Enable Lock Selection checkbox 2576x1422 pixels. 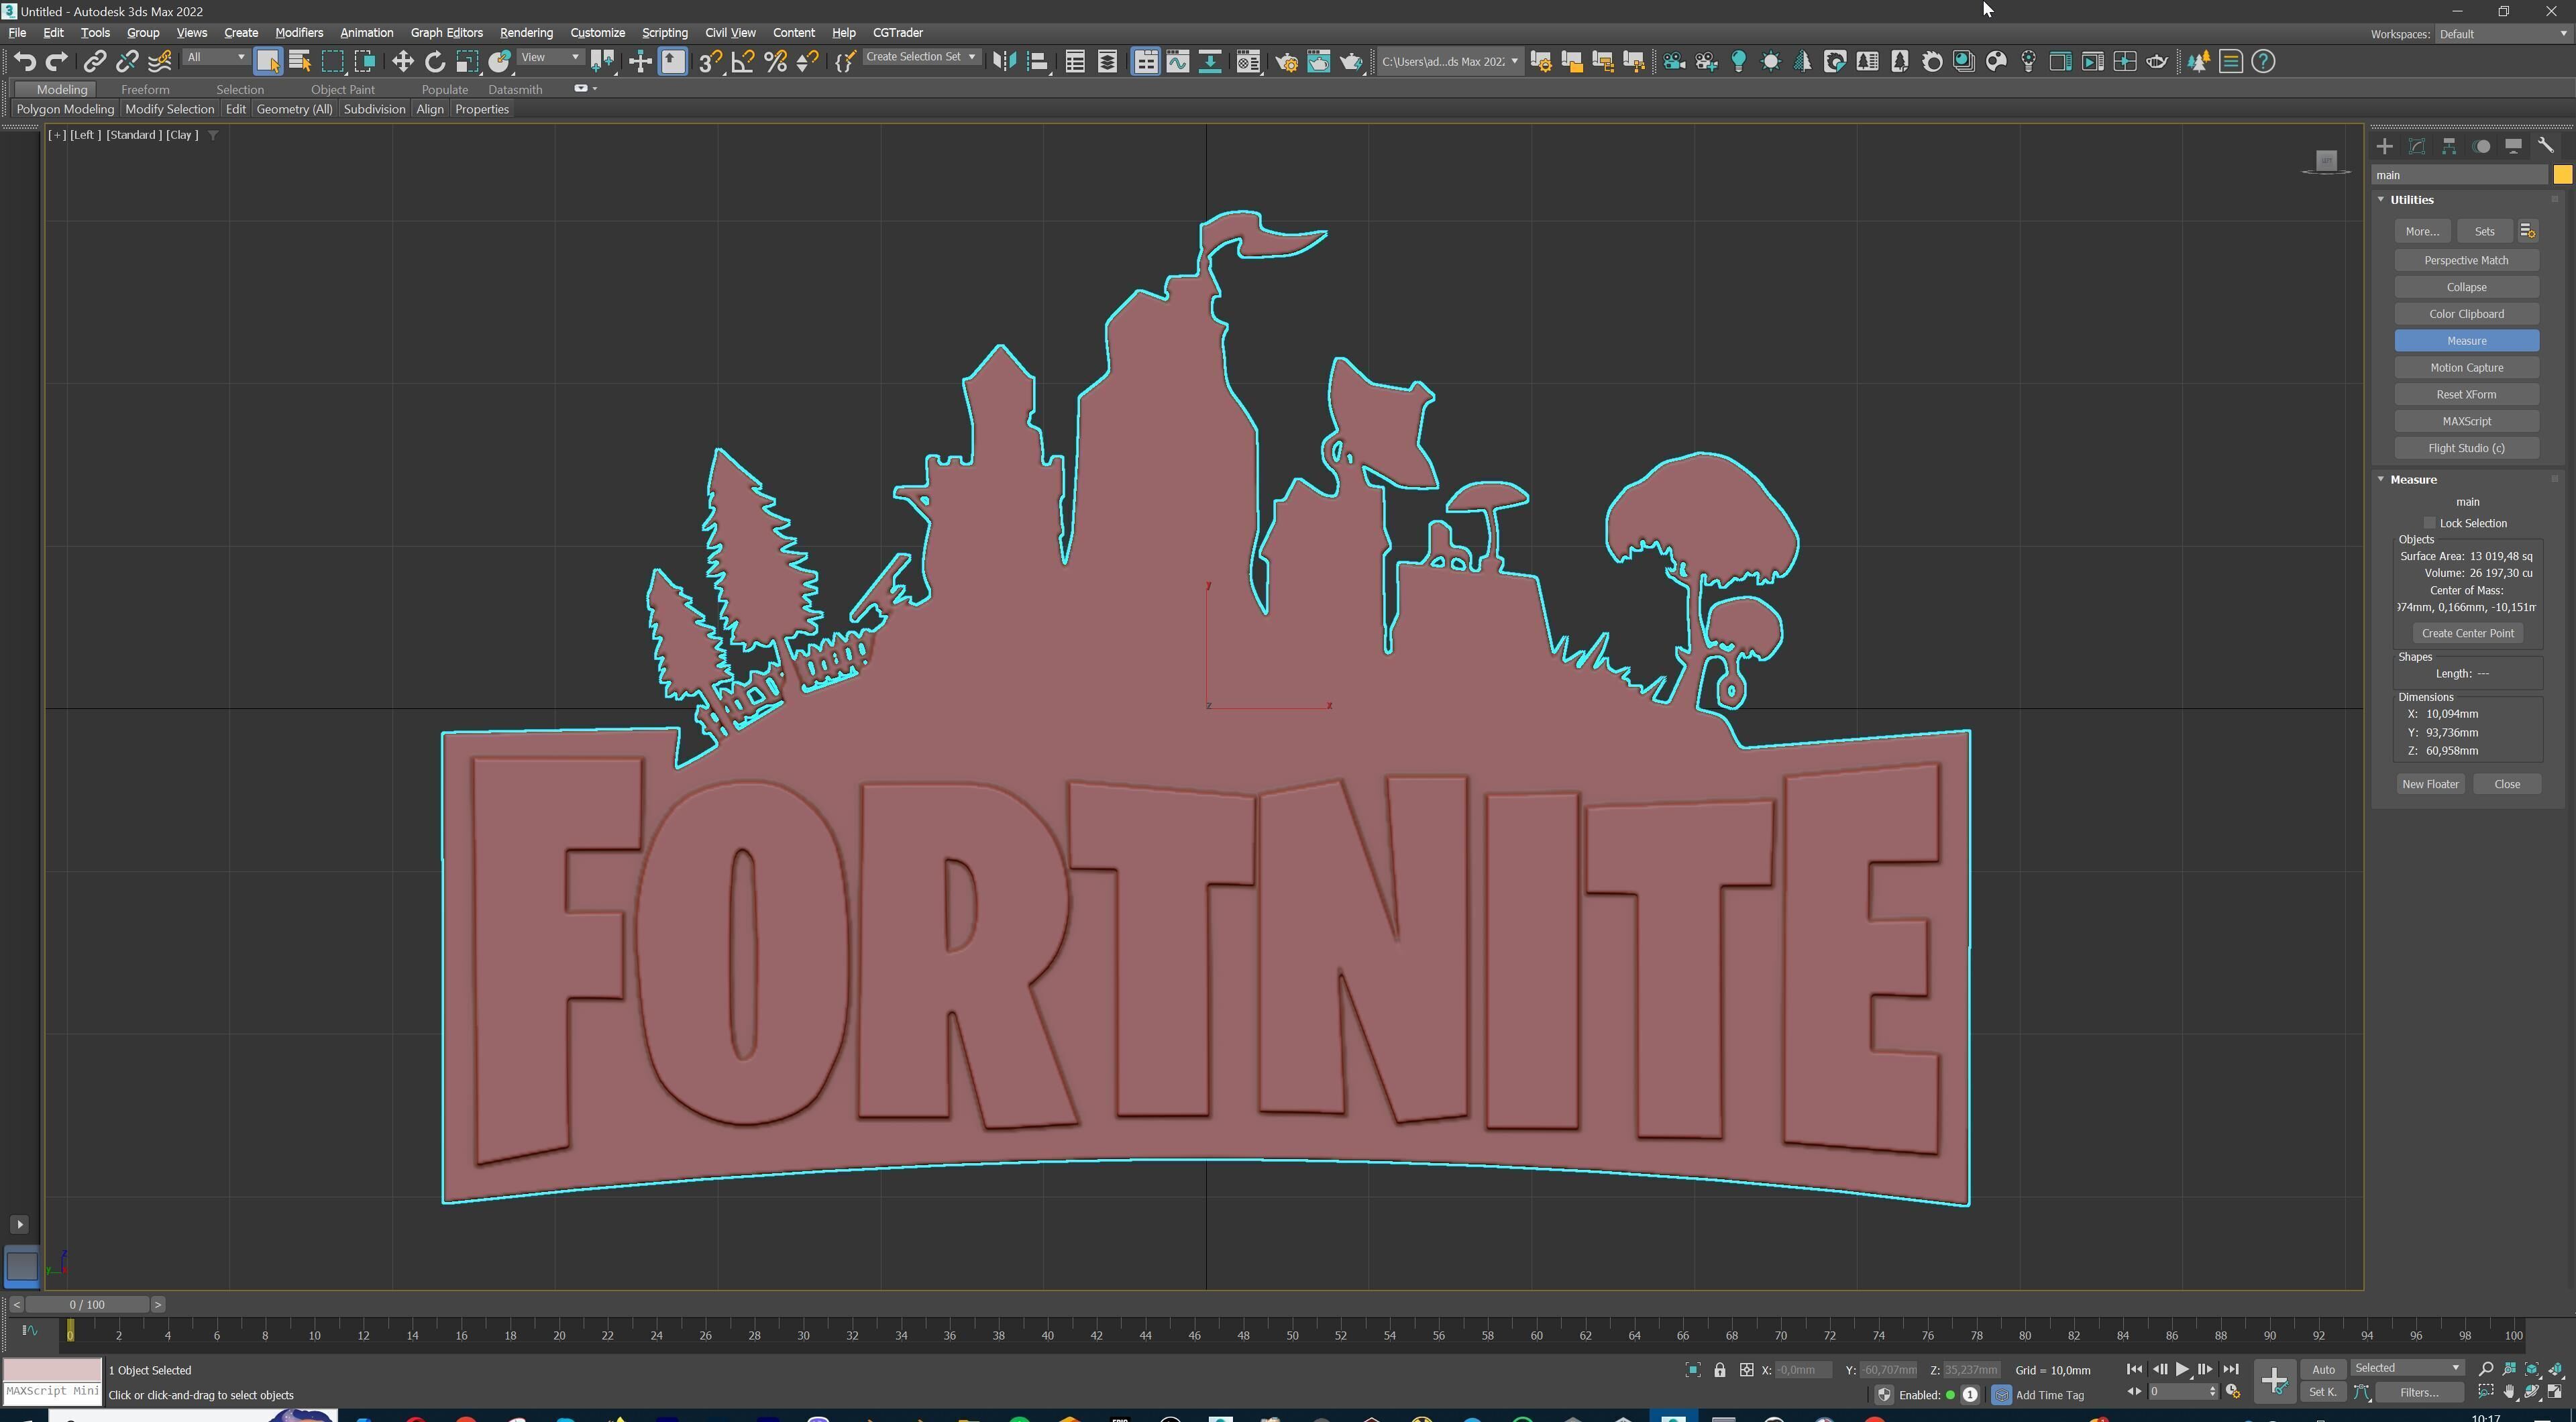2430,523
